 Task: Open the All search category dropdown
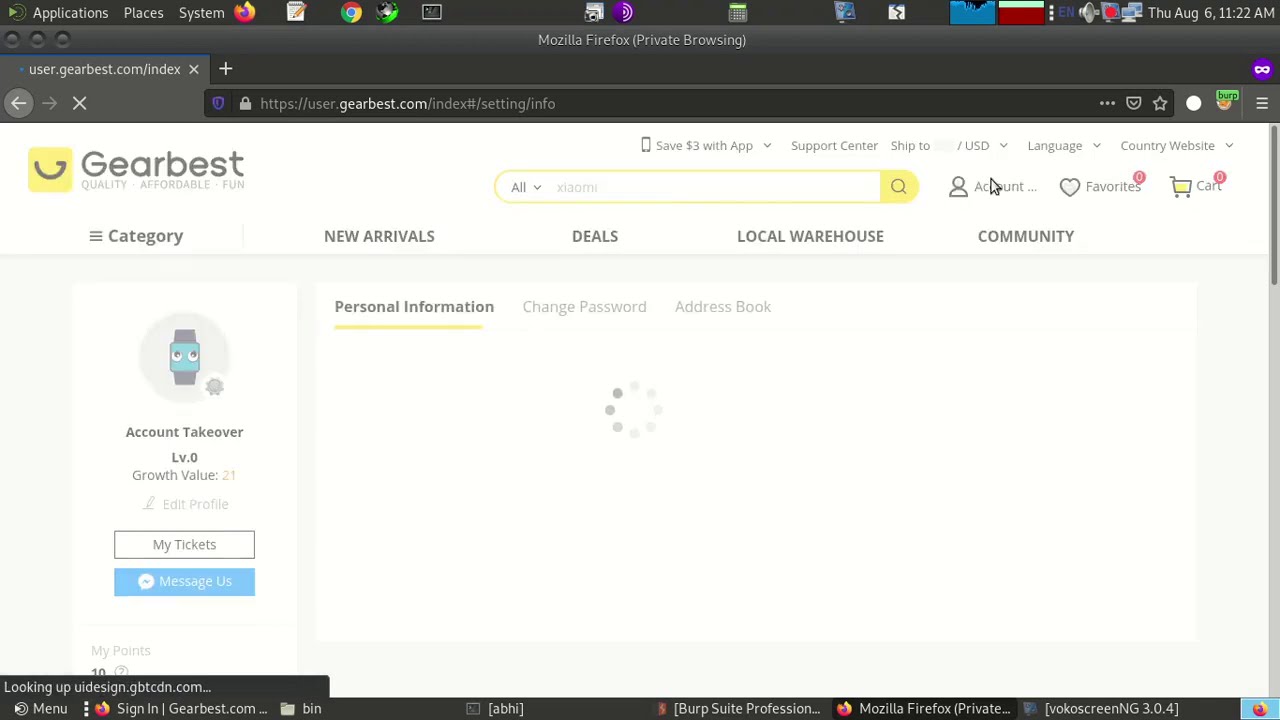[x=526, y=187]
